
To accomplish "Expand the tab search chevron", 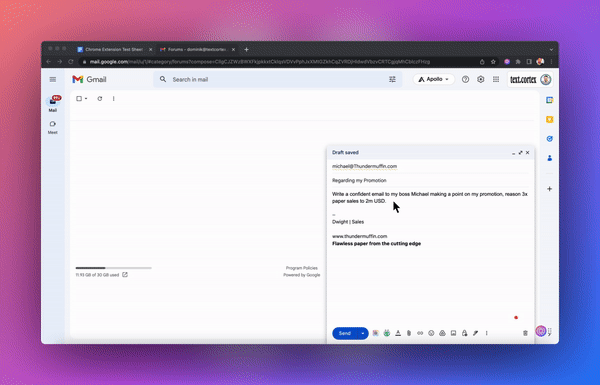I will point(551,50).
